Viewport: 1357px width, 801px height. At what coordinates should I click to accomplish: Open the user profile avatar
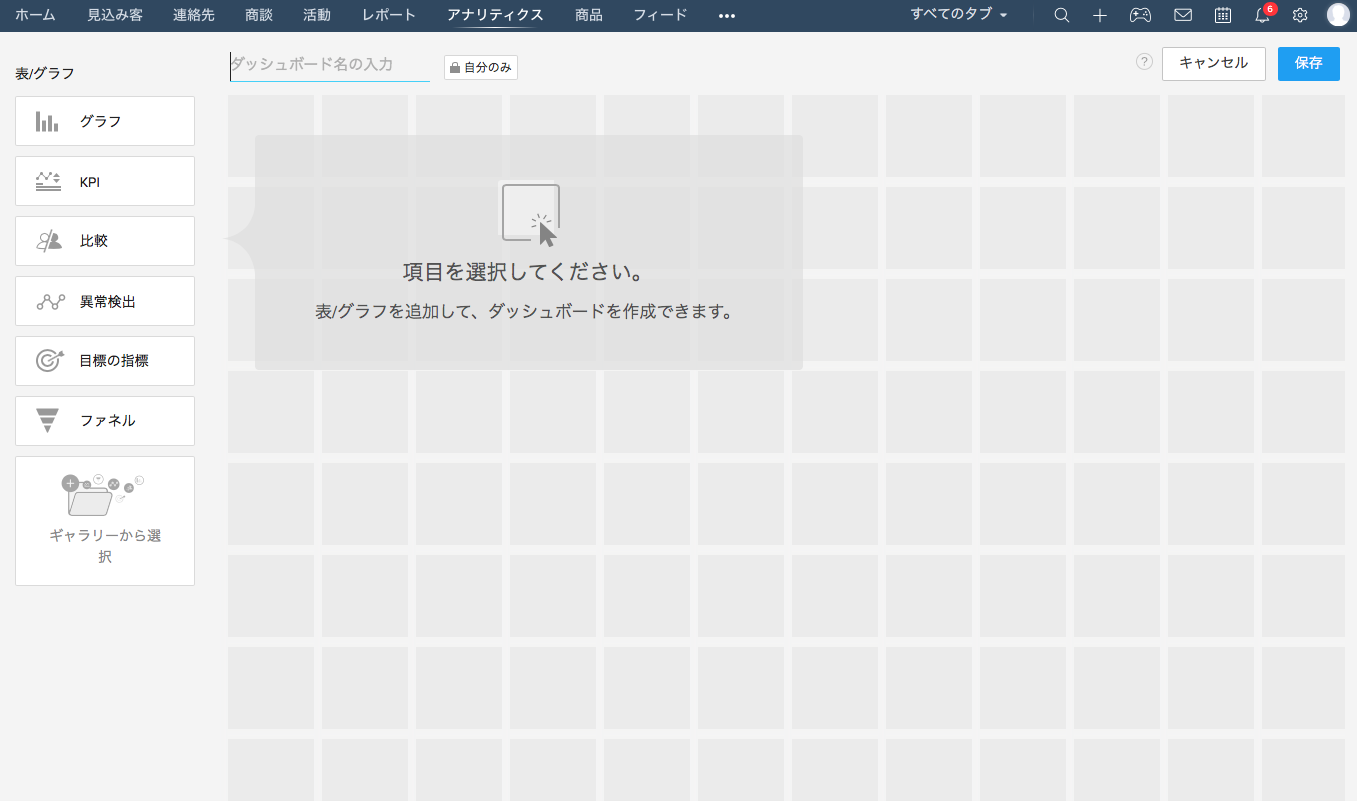pyautogui.click(x=1338, y=15)
